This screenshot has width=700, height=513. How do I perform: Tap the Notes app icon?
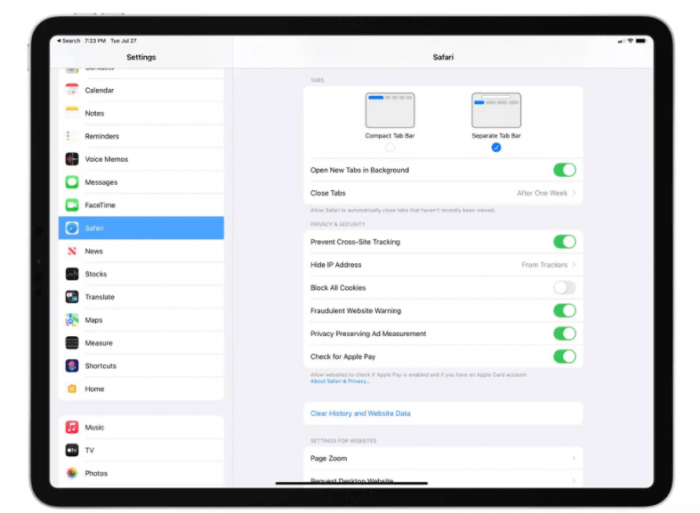72,113
